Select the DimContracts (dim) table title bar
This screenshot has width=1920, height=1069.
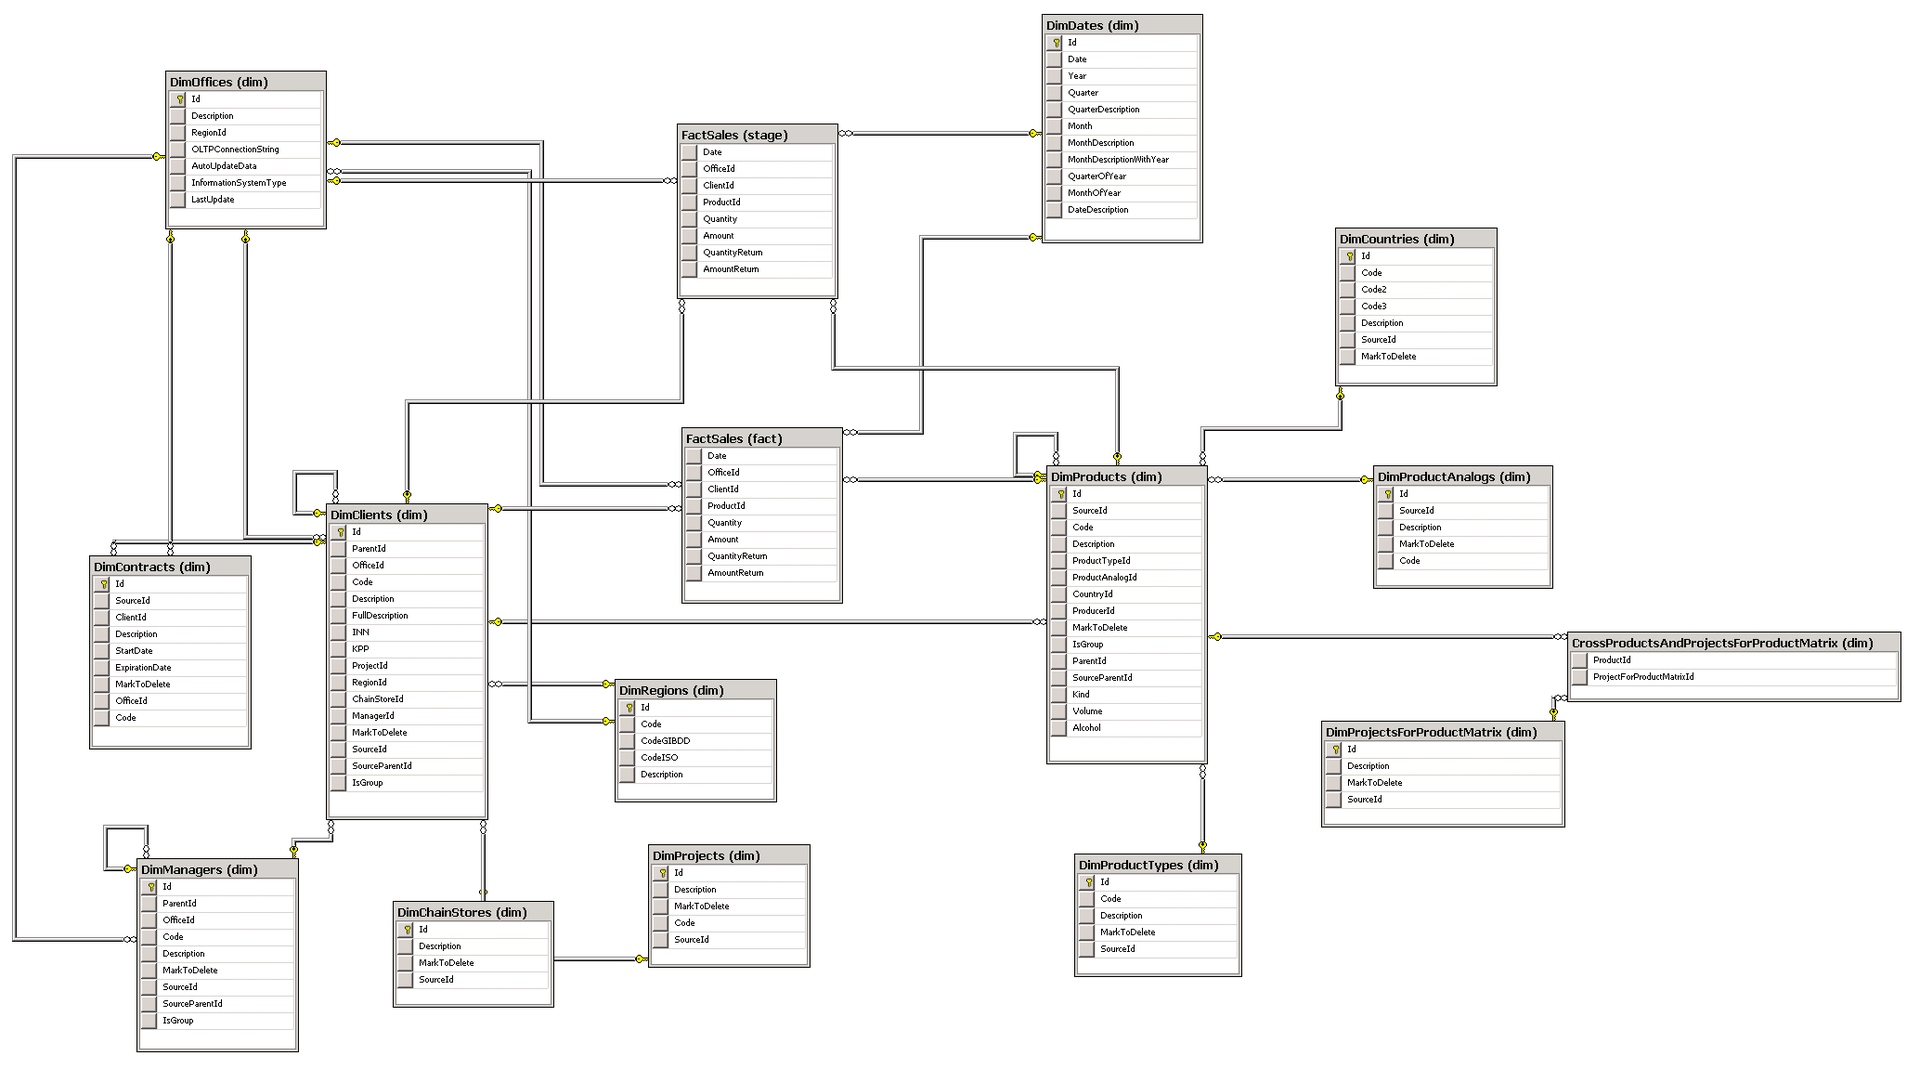(170, 567)
